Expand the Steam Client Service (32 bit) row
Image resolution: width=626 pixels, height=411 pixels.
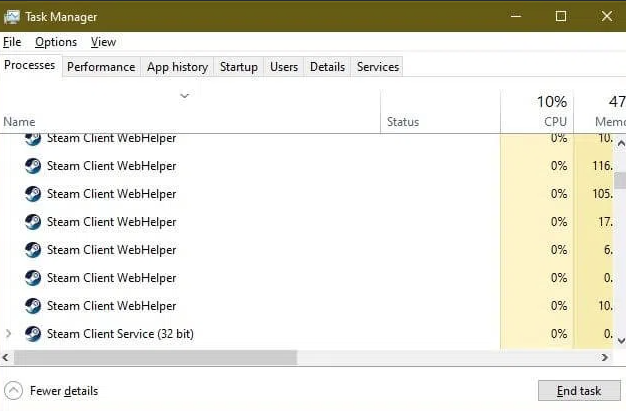pyautogui.click(x=8, y=333)
